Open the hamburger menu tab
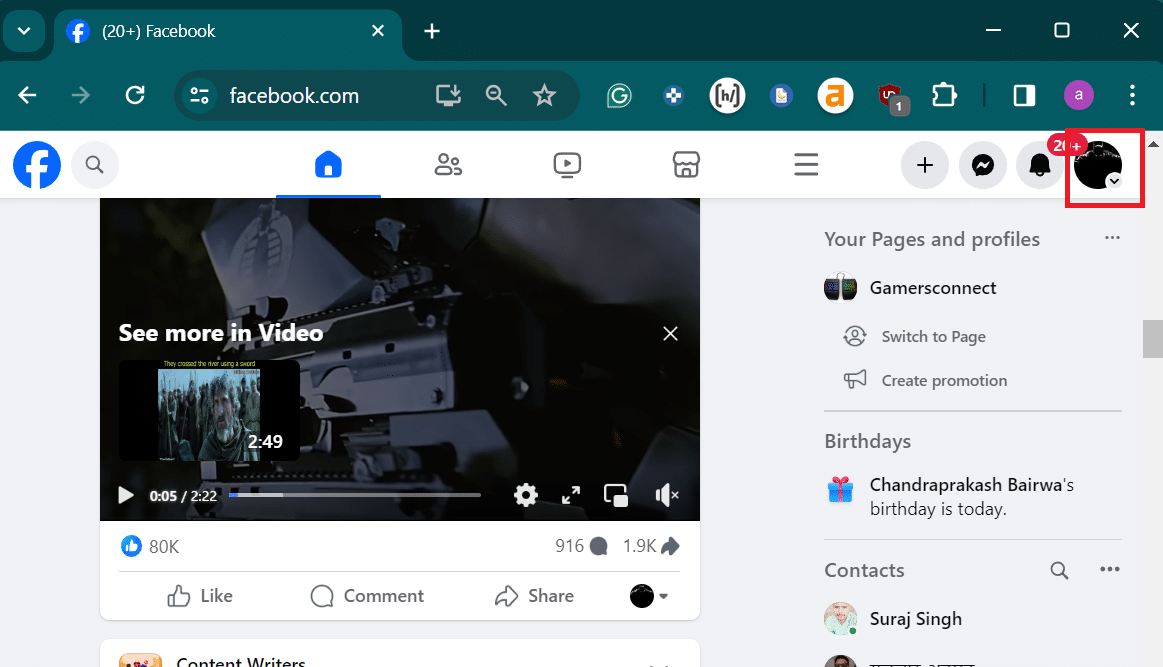This screenshot has height=667, width=1163. [x=806, y=165]
